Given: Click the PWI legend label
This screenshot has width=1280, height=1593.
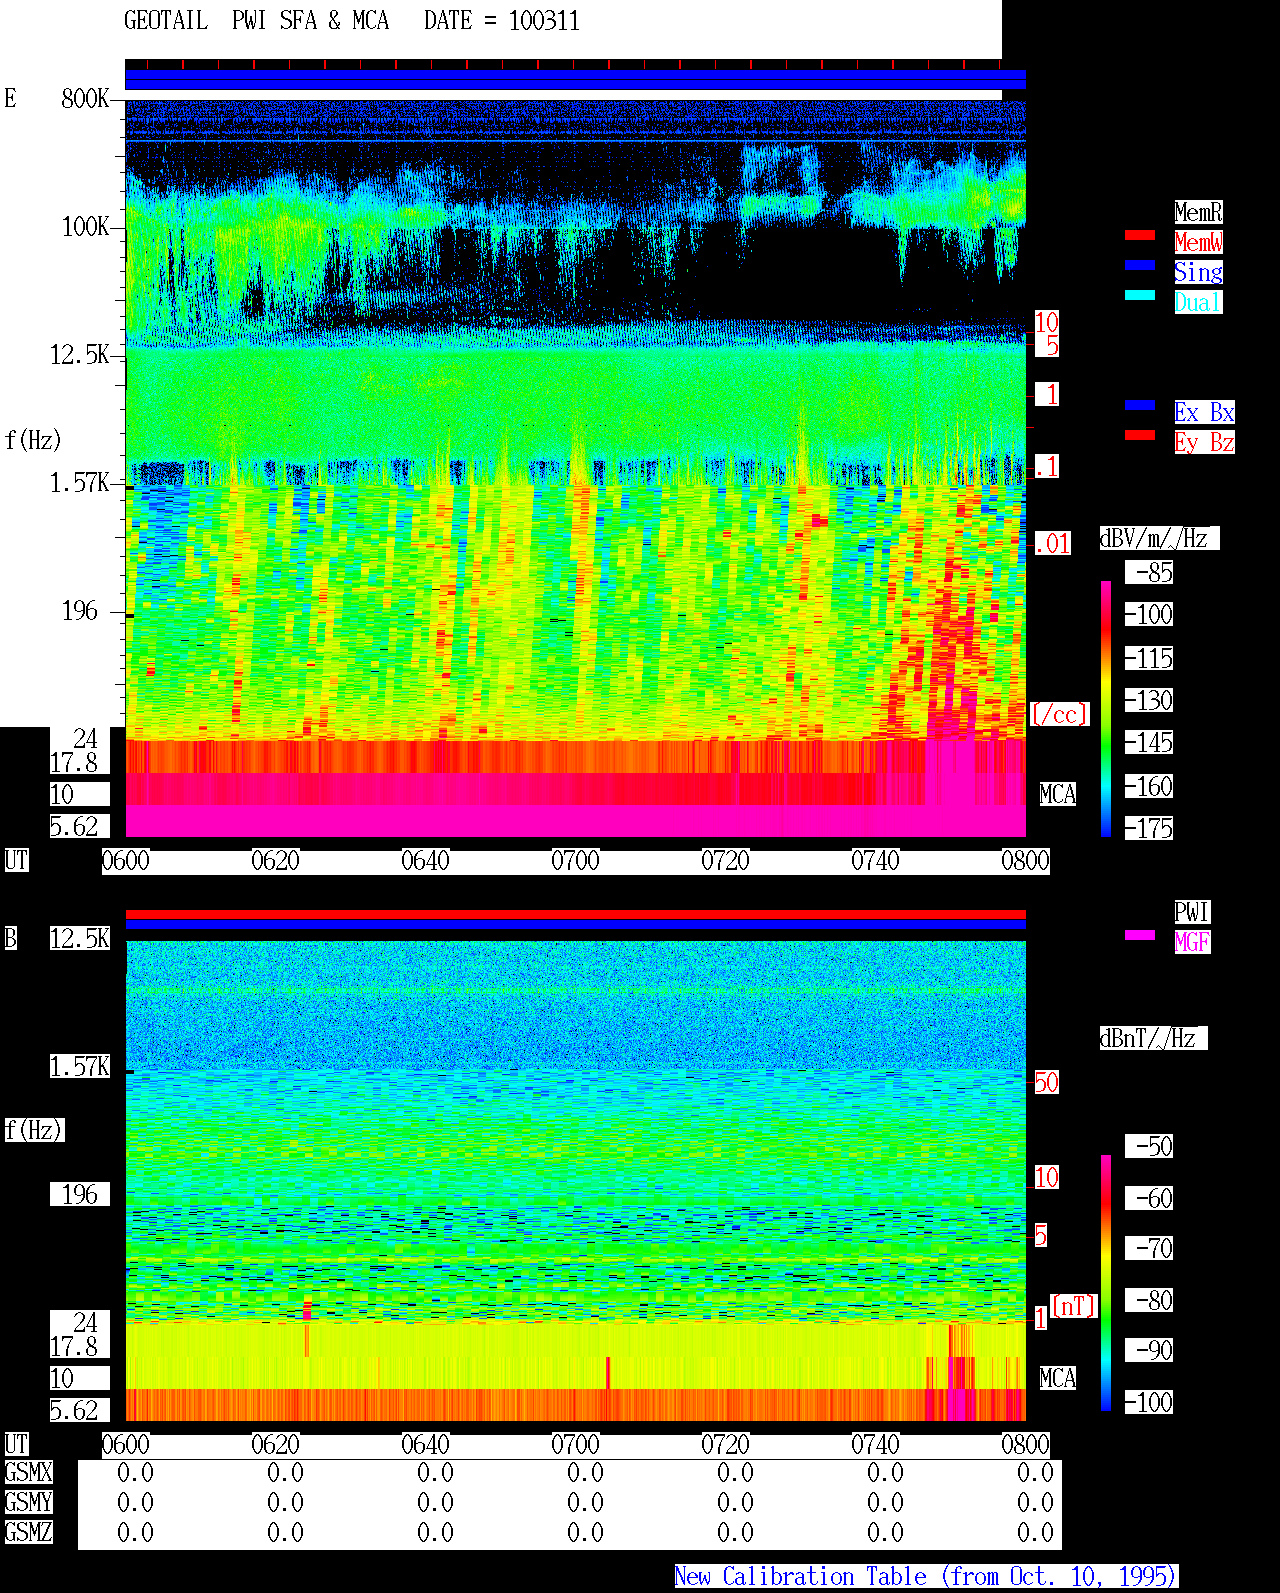Looking at the screenshot, I should click(x=1192, y=912).
